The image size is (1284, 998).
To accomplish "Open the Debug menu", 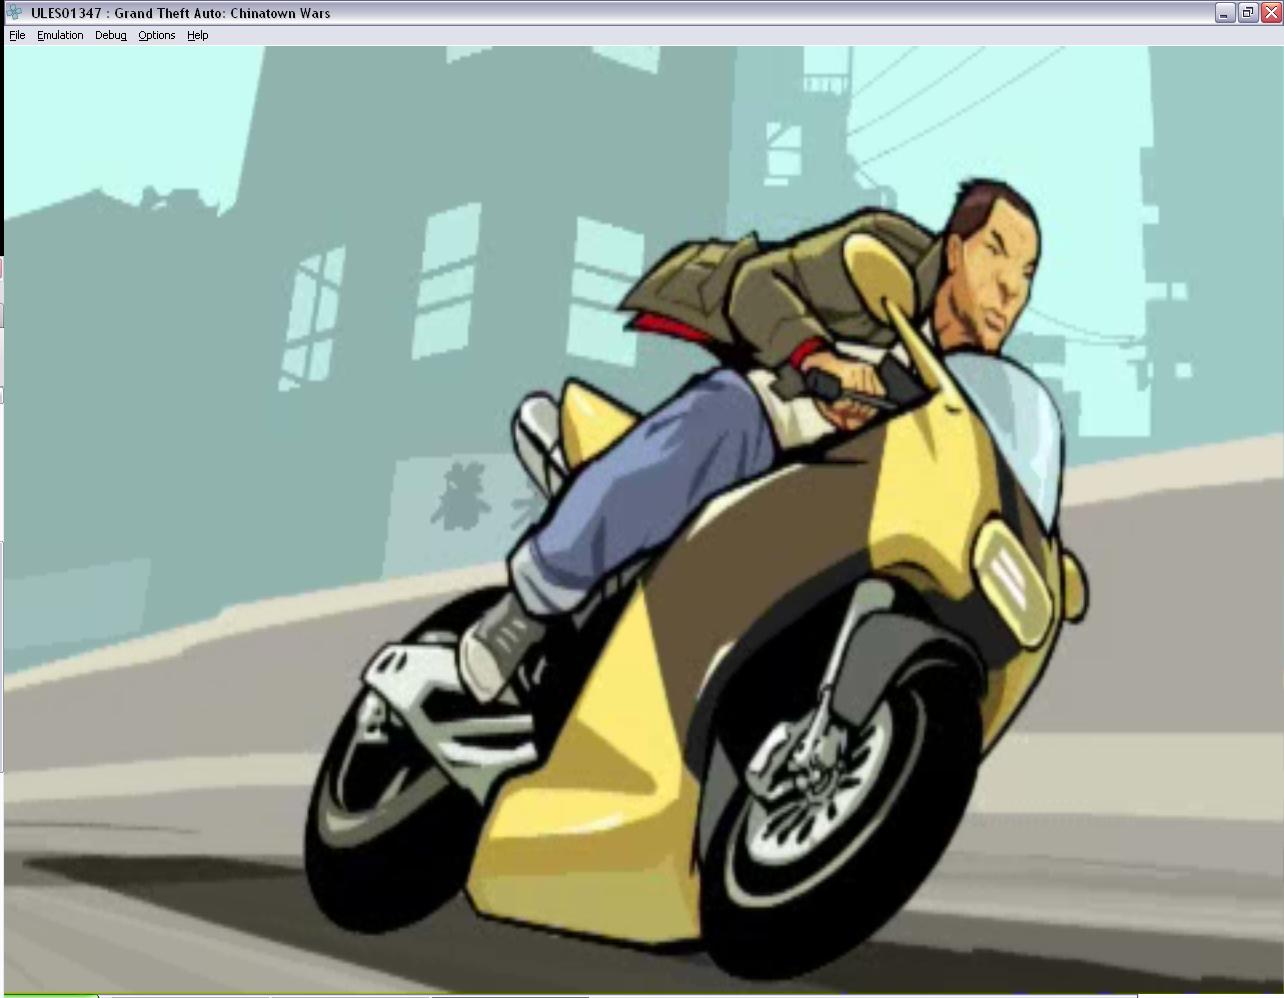I will tap(110, 35).
